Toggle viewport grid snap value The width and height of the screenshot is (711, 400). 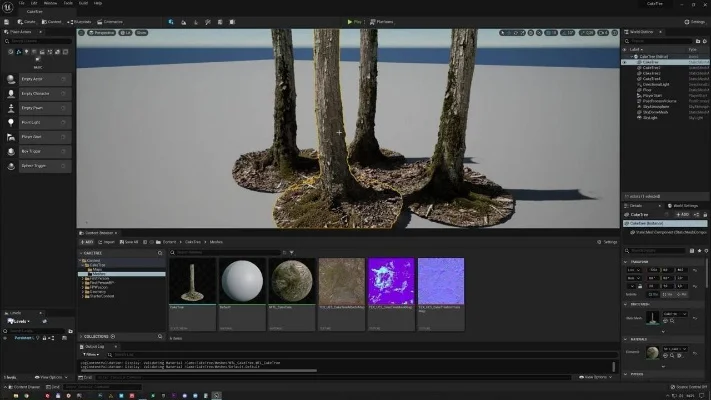(551, 33)
